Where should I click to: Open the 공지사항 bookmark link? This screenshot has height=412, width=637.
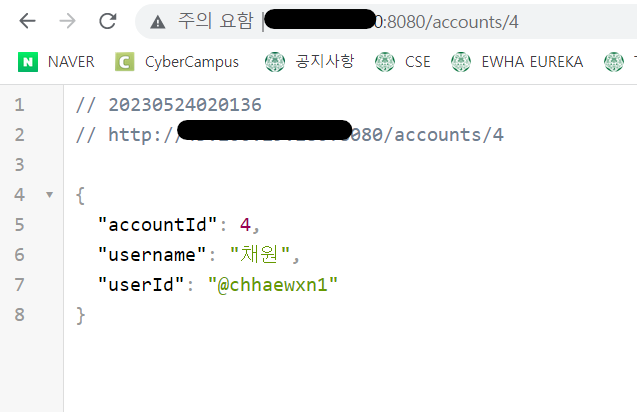click(x=325, y=62)
